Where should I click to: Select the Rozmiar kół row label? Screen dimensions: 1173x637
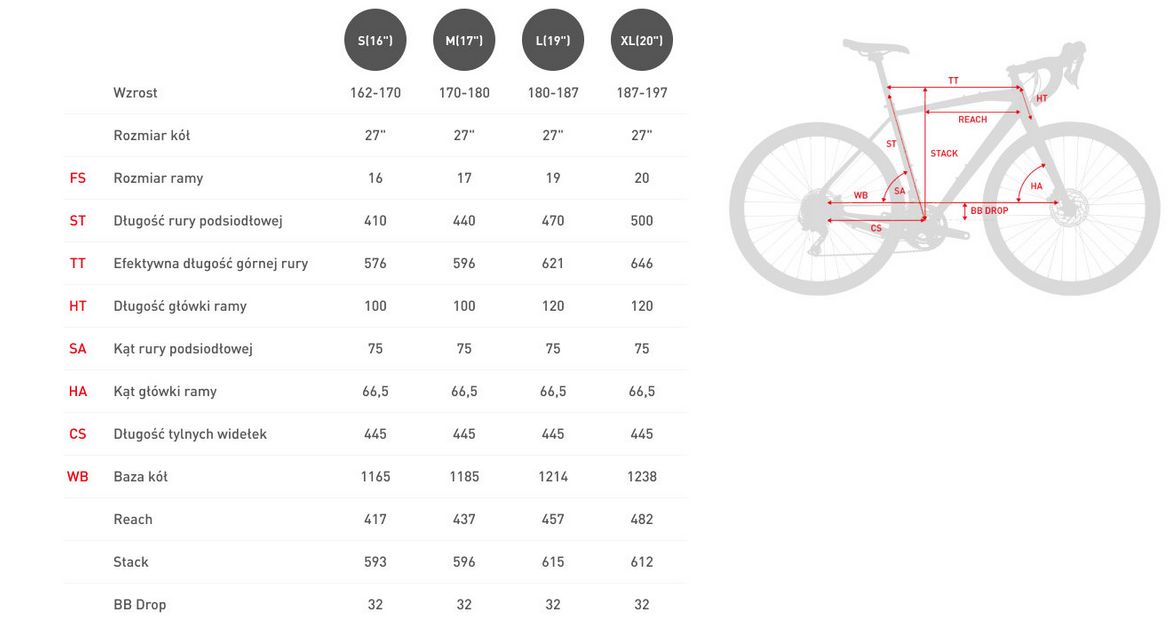[152, 135]
